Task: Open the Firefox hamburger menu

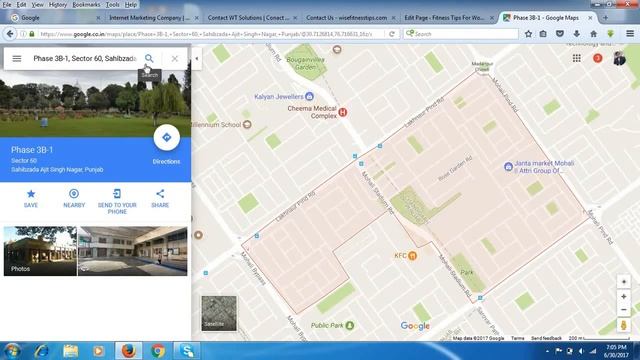Action: point(630,34)
